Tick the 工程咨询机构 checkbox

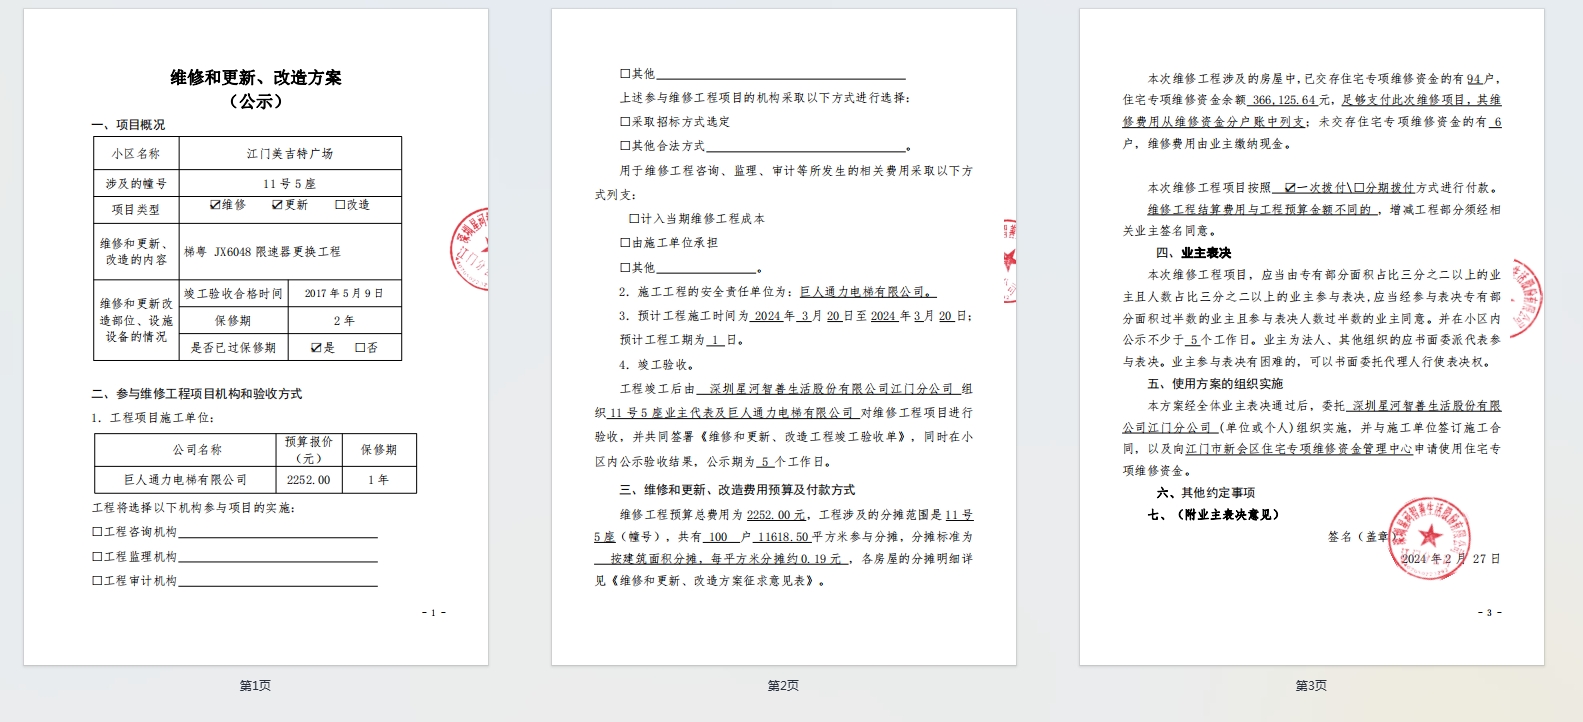click(x=98, y=532)
